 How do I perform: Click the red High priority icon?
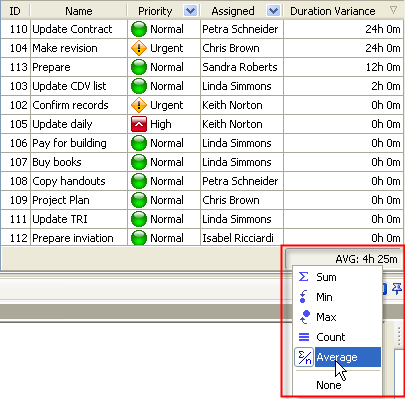(139, 124)
